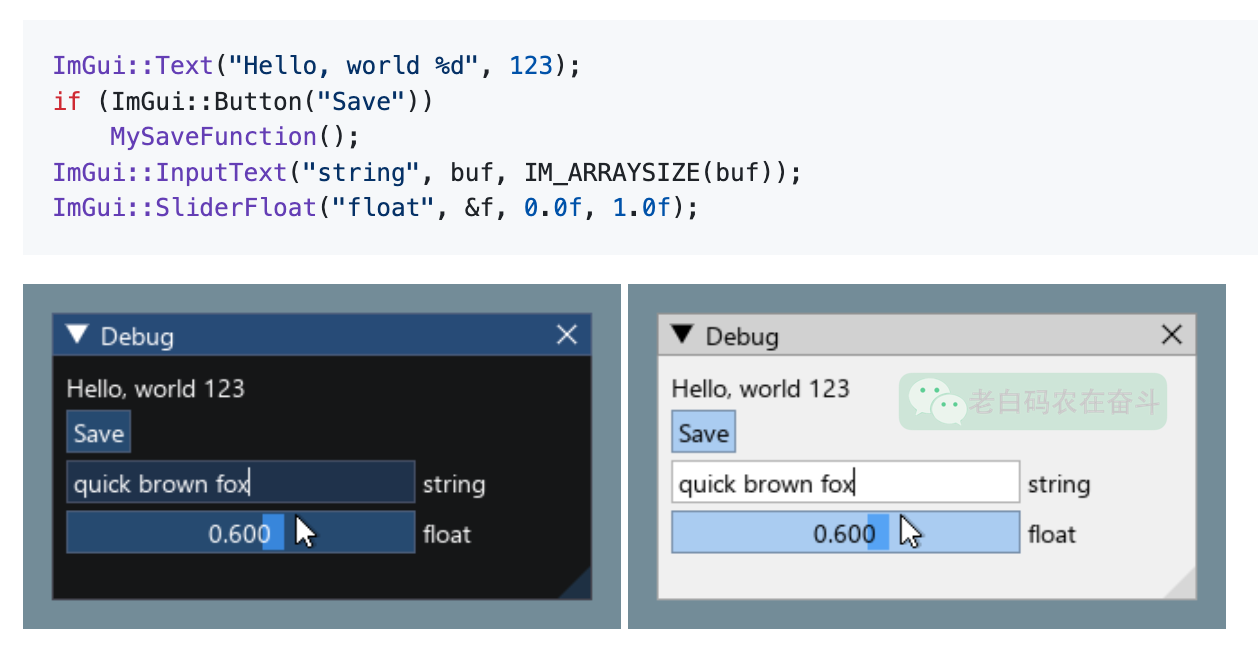The width and height of the screenshot is (1258, 654).
Task: Focus the dark window's quick brown fox field
Action: click(241, 482)
